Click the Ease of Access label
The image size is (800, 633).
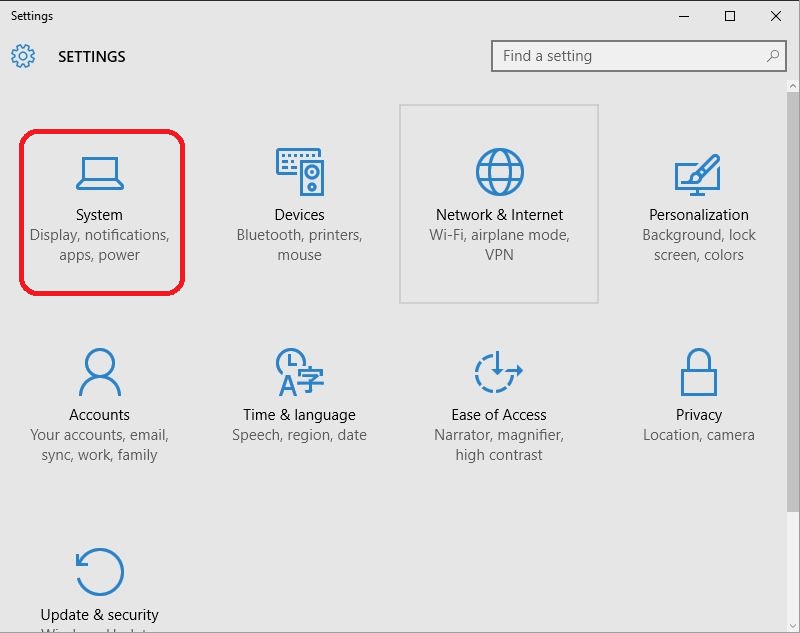click(499, 415)
